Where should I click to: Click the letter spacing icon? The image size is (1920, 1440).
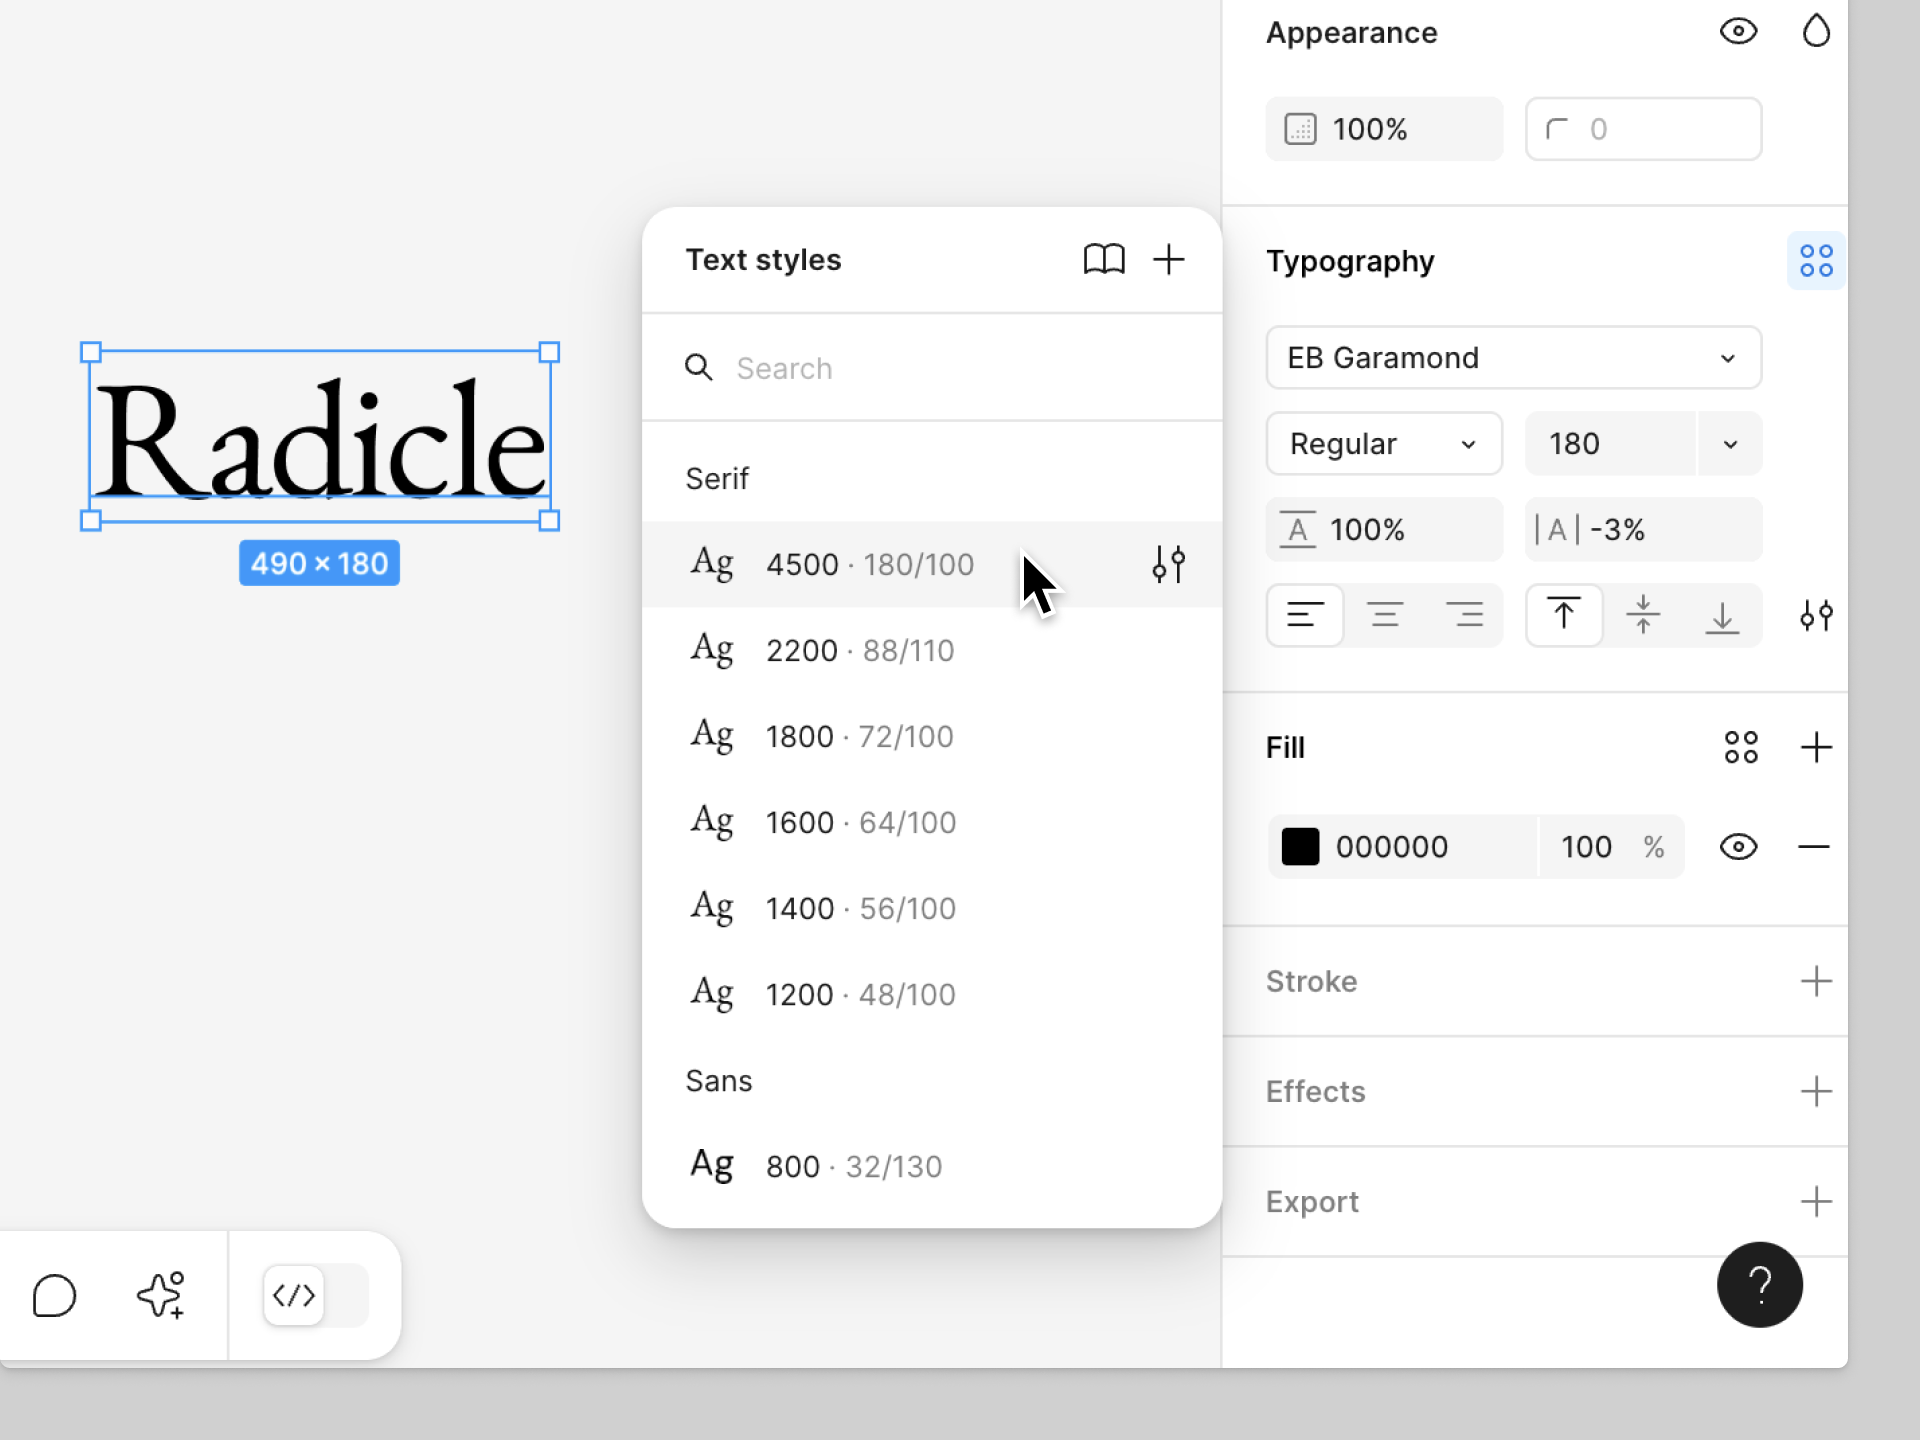point(1557,529)
